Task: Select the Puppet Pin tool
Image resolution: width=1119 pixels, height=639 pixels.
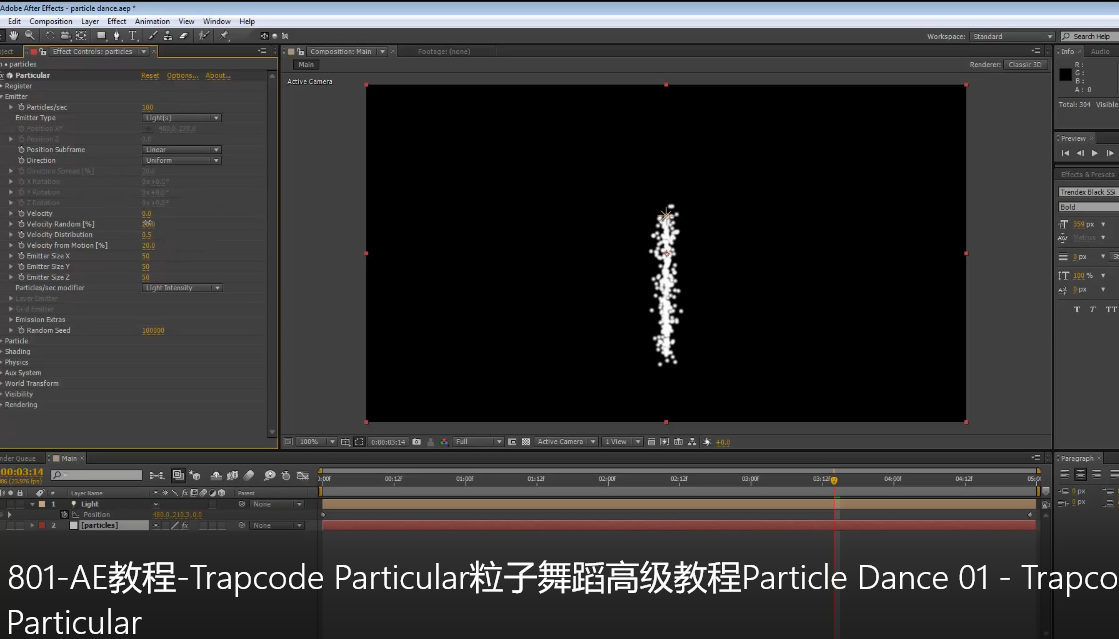Action: click(223, 36)
